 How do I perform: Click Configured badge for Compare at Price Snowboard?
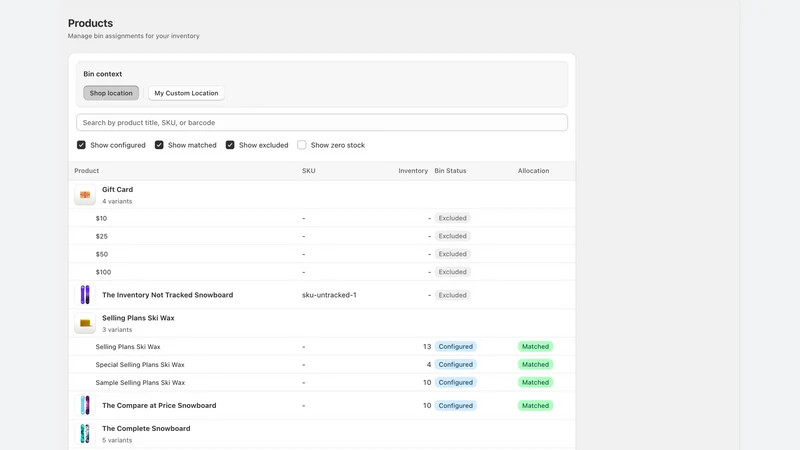pyautogui.click(x=456, y=406)
